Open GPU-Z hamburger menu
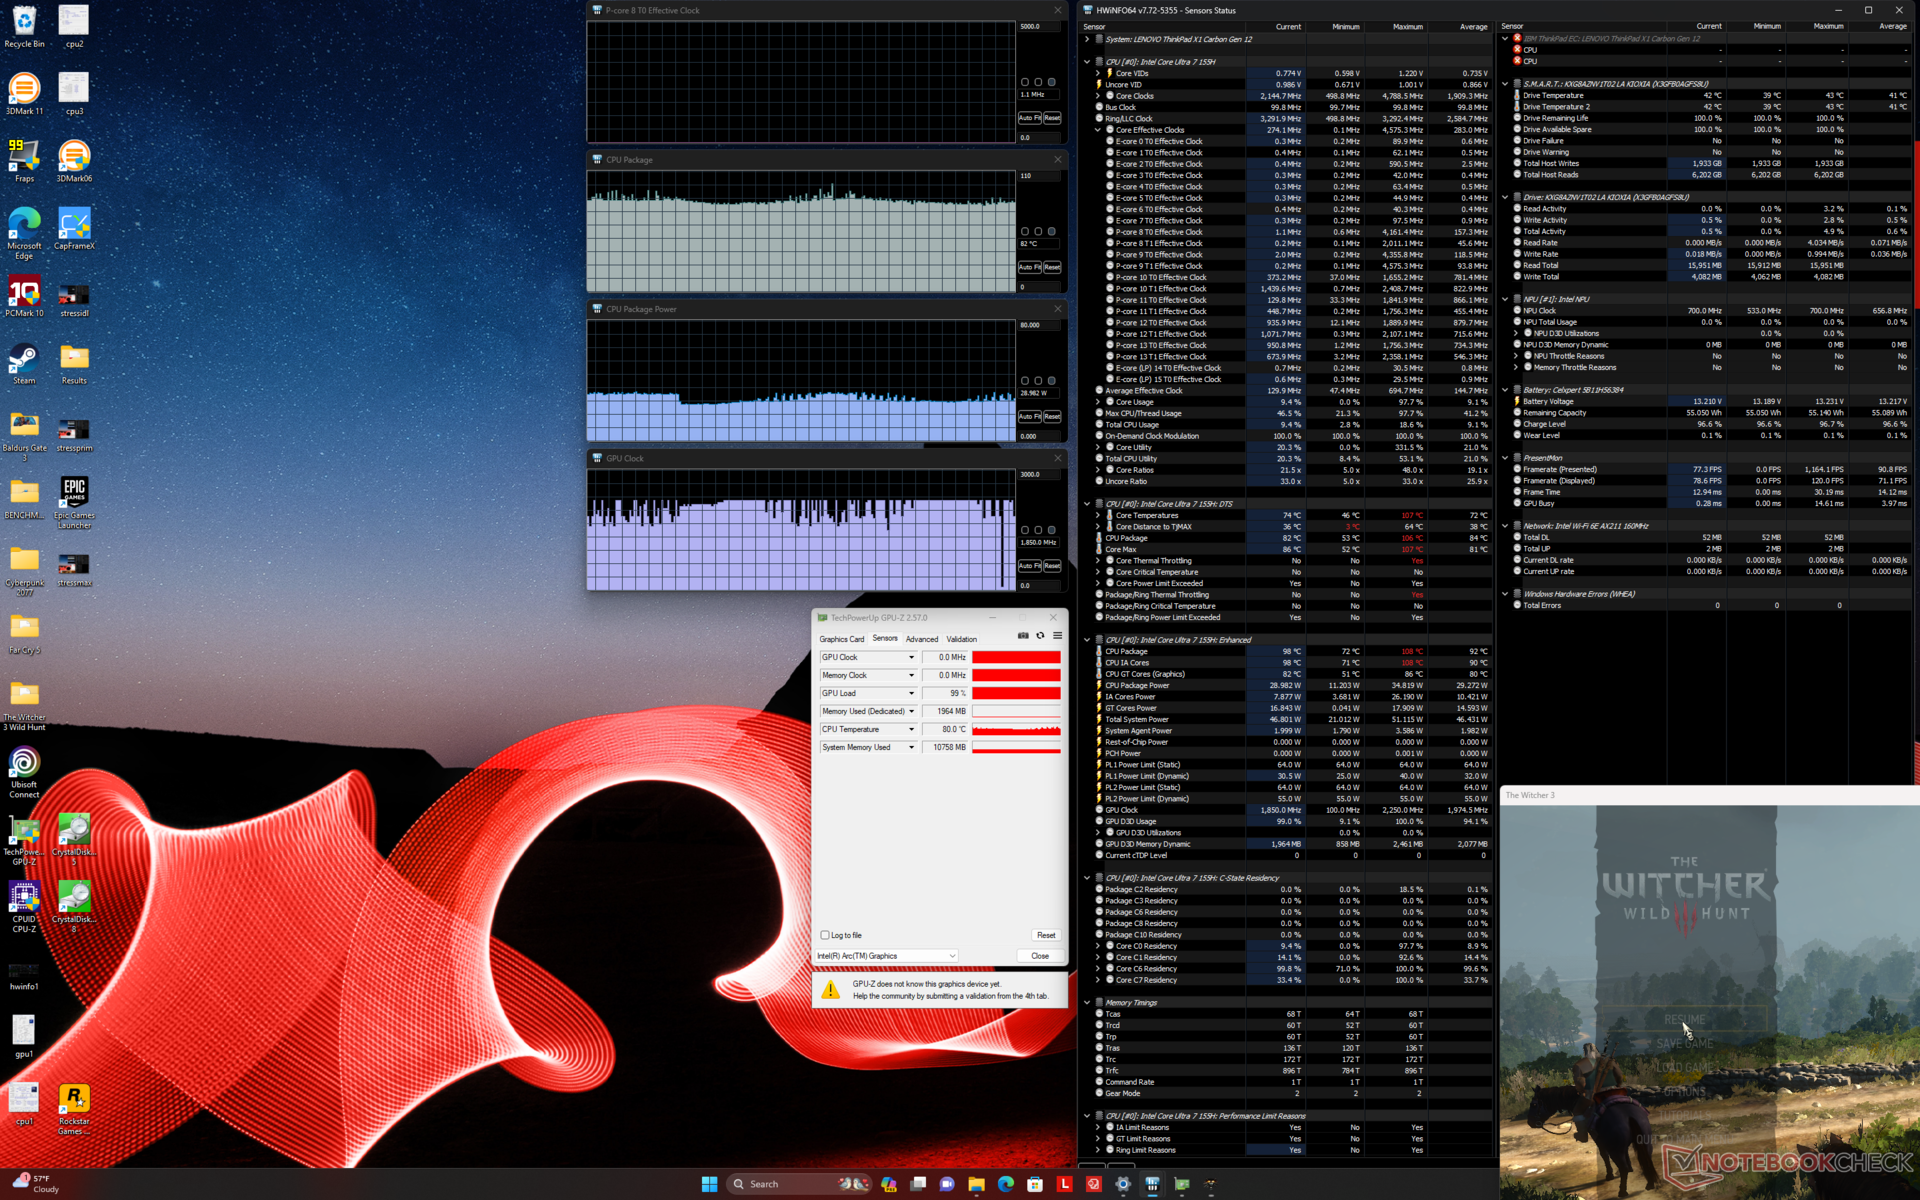This screenshot has width=1920, height=1200. point(1057,636)
